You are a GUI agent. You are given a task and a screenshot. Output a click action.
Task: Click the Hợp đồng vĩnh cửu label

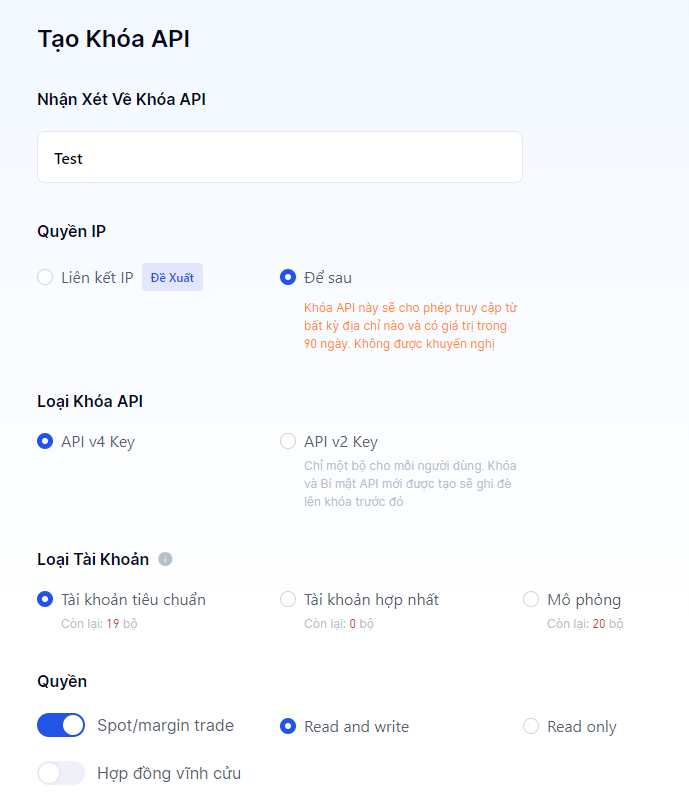point(169,773)
